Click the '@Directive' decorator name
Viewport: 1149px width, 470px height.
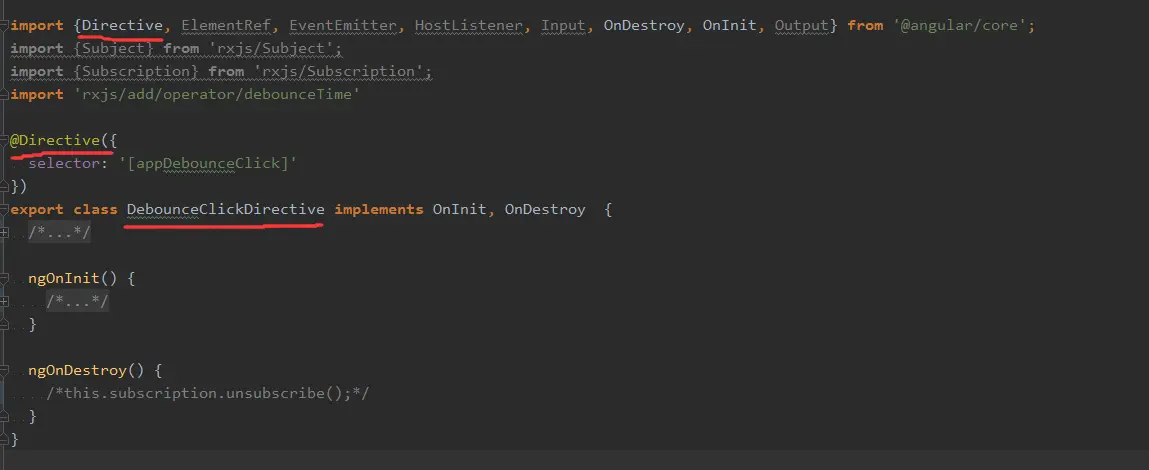click(54, 140)
